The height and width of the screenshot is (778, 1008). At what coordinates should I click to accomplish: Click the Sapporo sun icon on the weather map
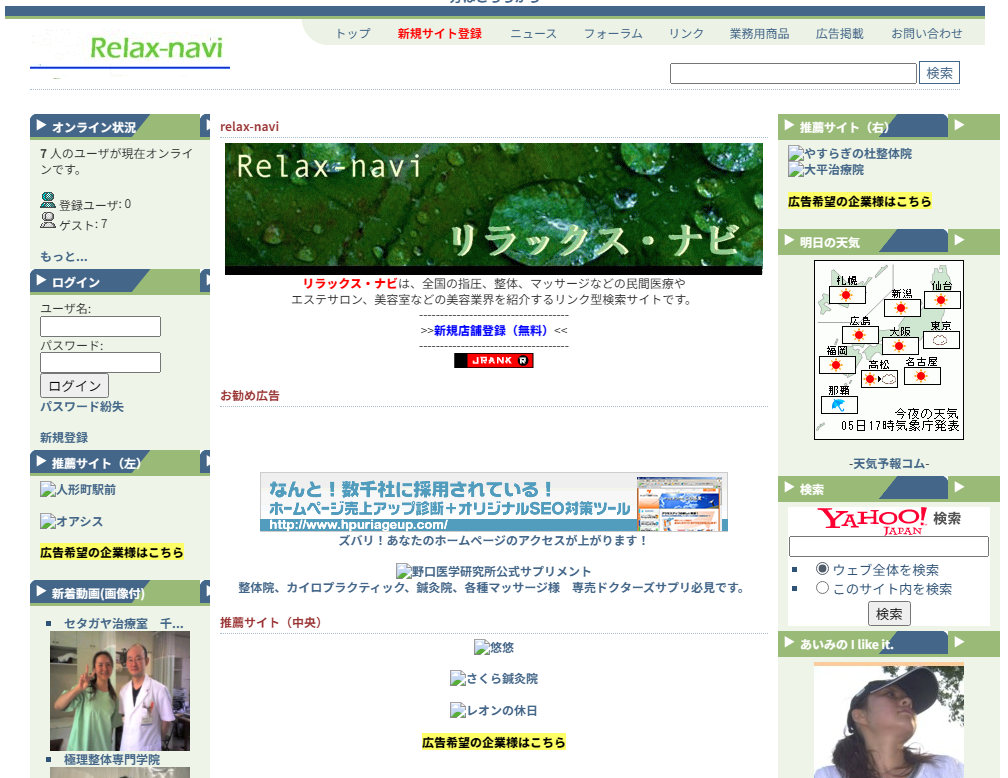[x=845, y=295]
